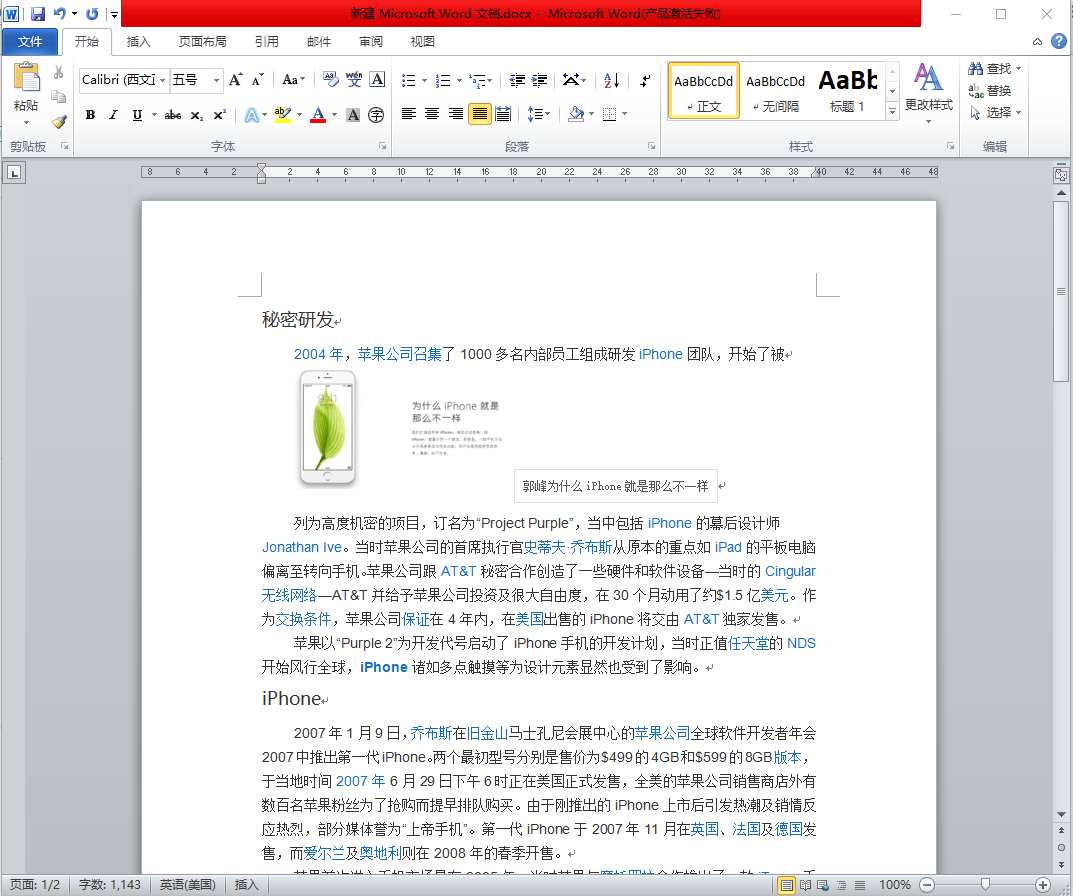Viewport: 1073px width, 896px height.
Task: Open the 插入 ribbon tab
Action: 138,42
